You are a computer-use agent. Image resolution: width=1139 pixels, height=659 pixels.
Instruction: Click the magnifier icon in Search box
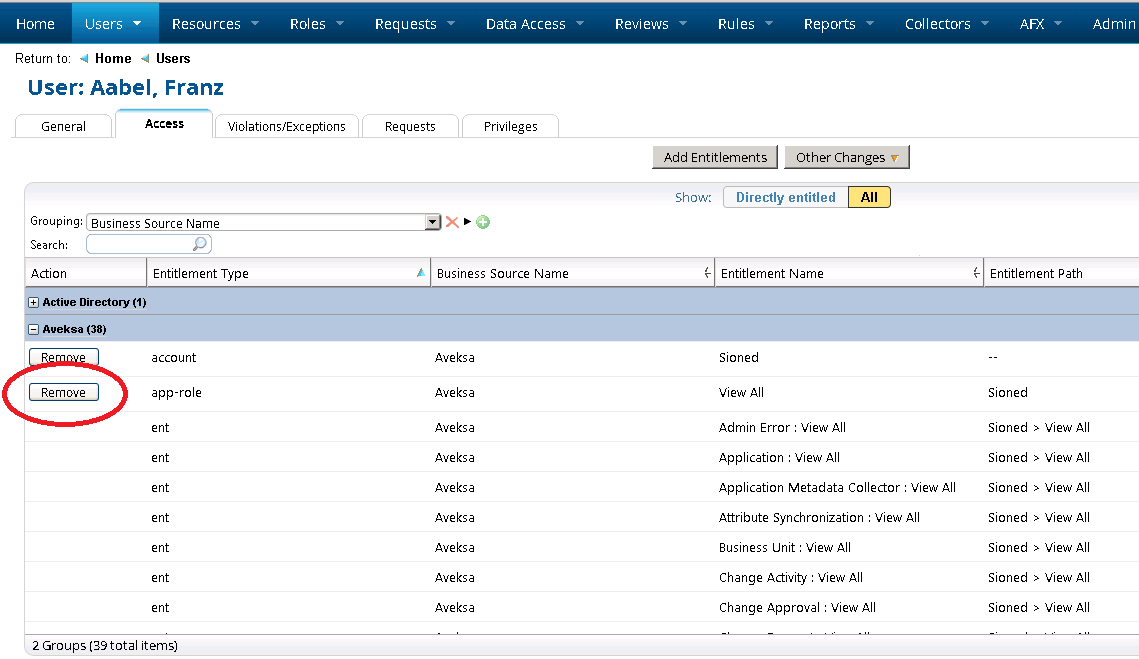tap(200, 244)
